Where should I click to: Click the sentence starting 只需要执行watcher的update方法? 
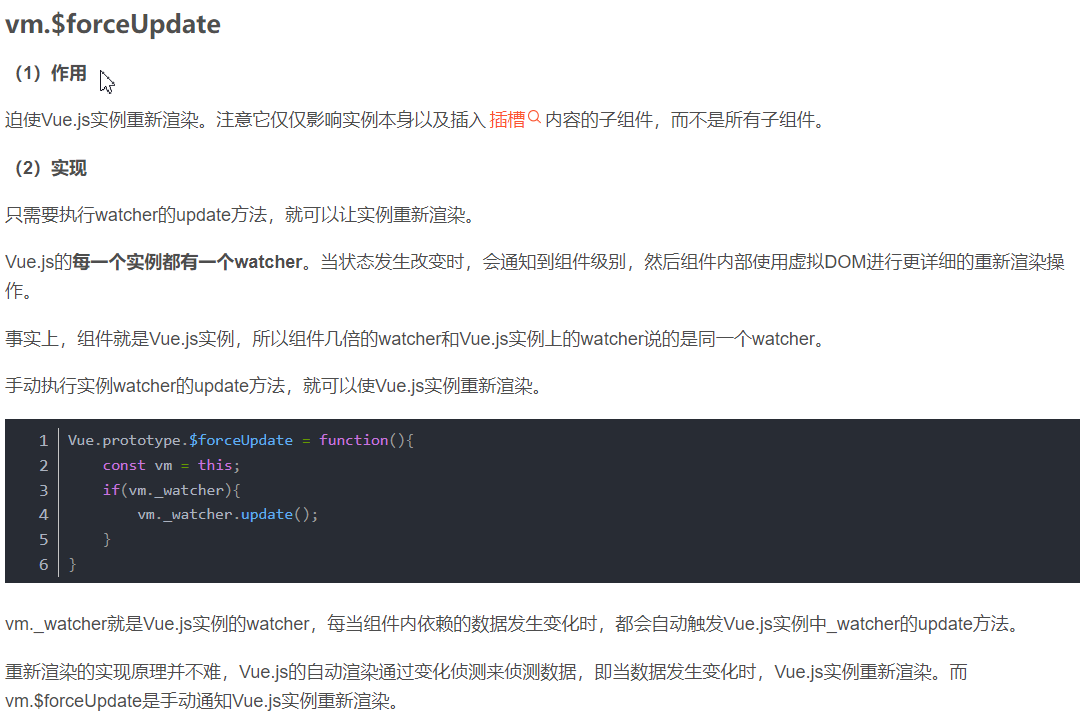coord(241,215)
